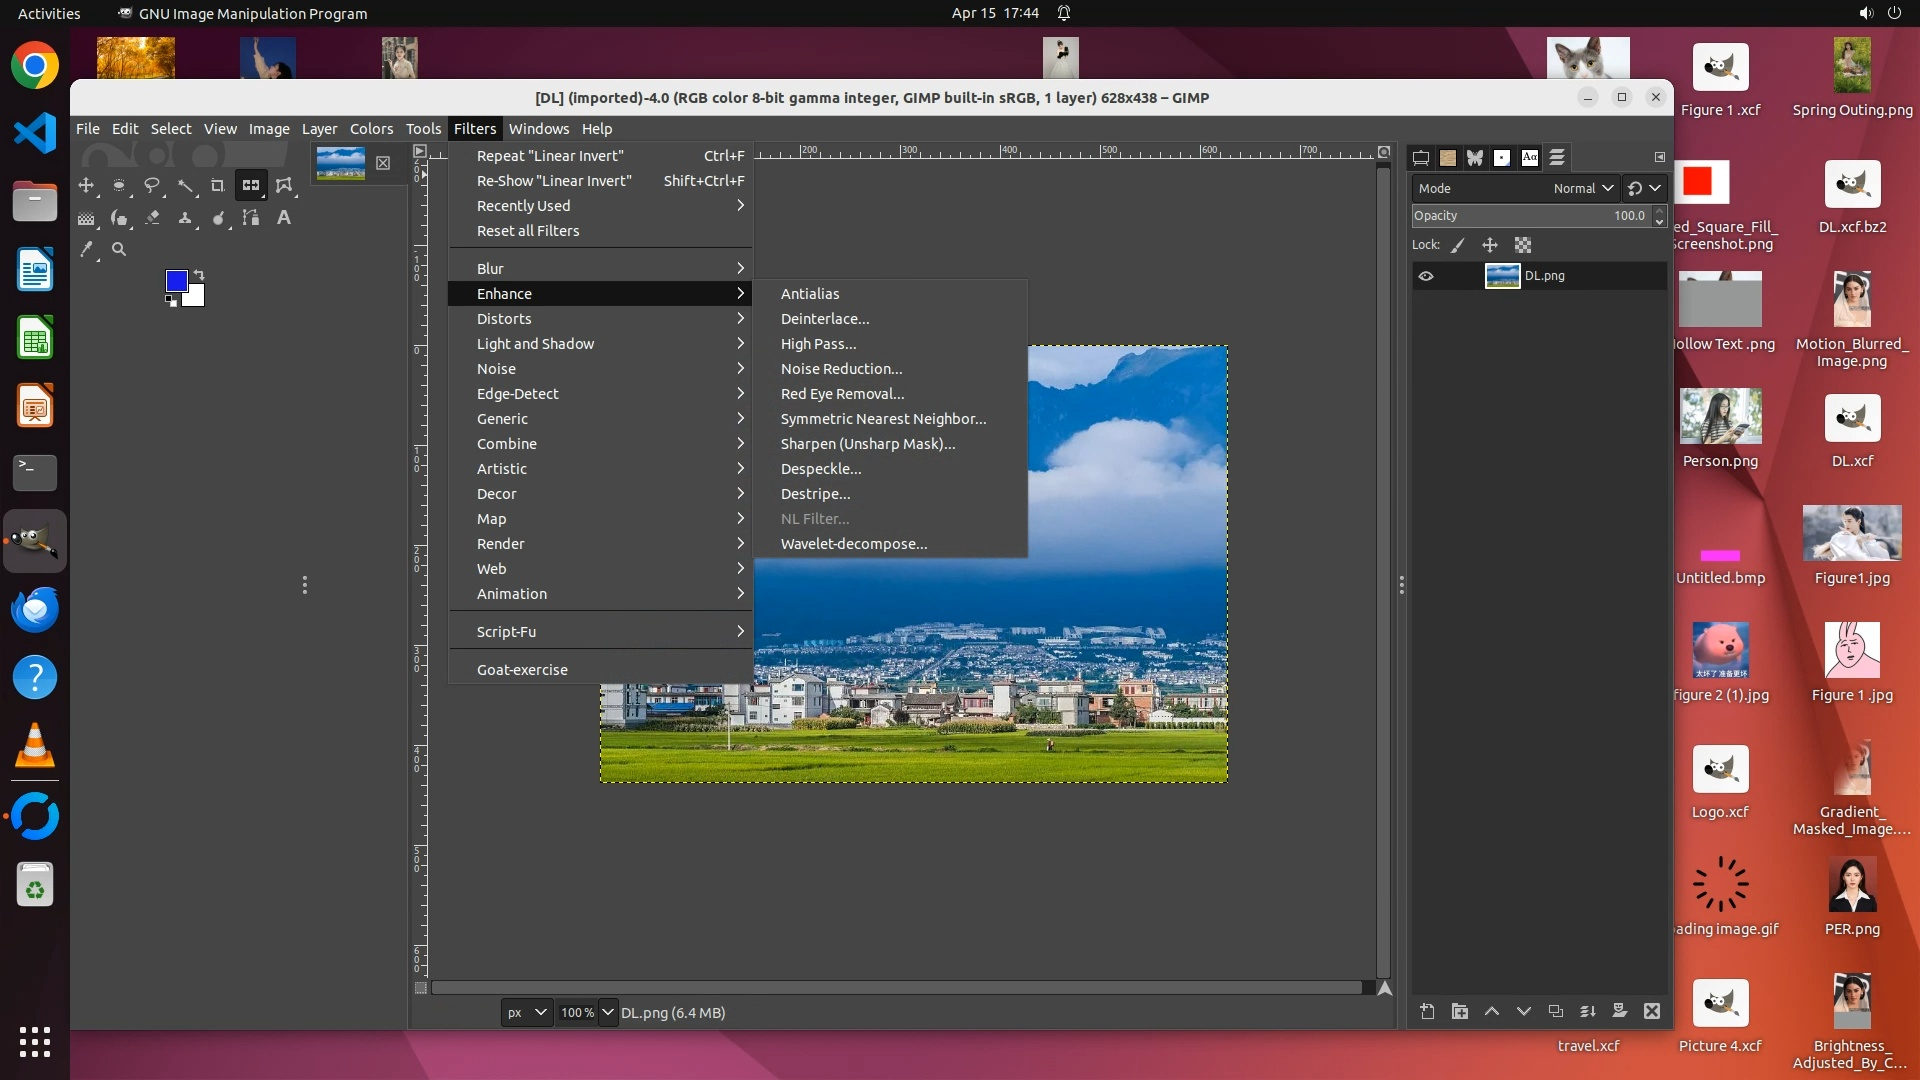
Task: Toggle lock alpha channel checkerboard icon
Action: pos(1523,245)
